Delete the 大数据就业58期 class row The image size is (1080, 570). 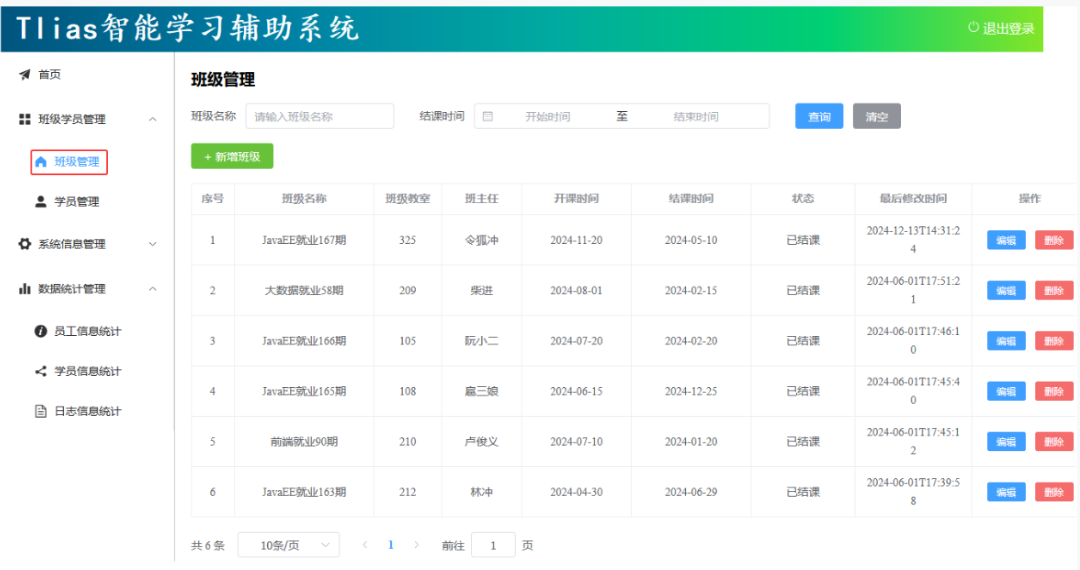click(x=1053, y=290)
